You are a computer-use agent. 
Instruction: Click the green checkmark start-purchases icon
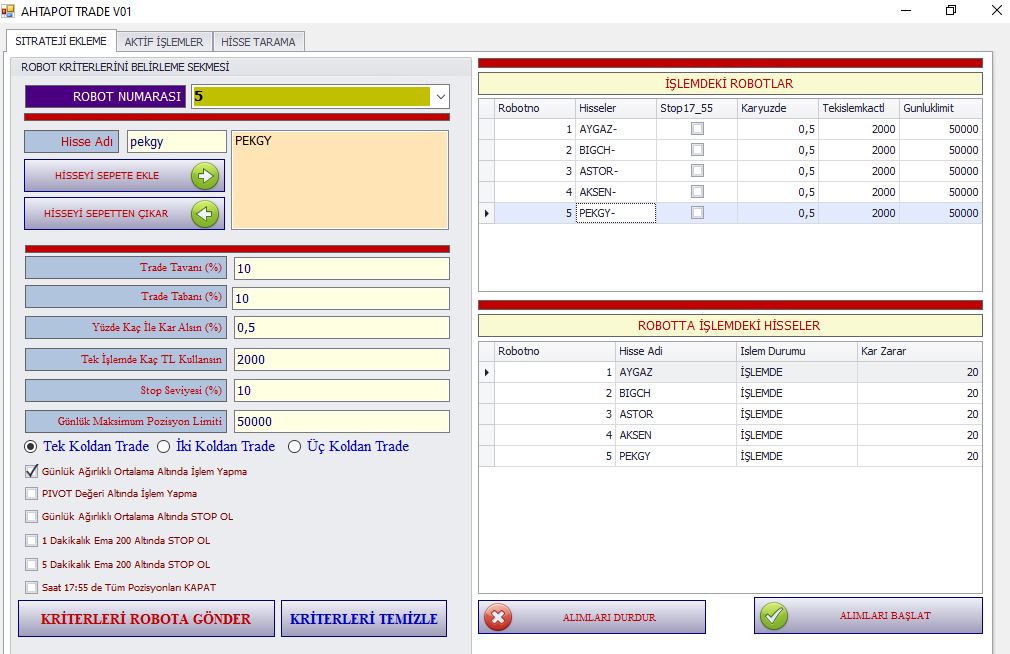tap(774, 616)
